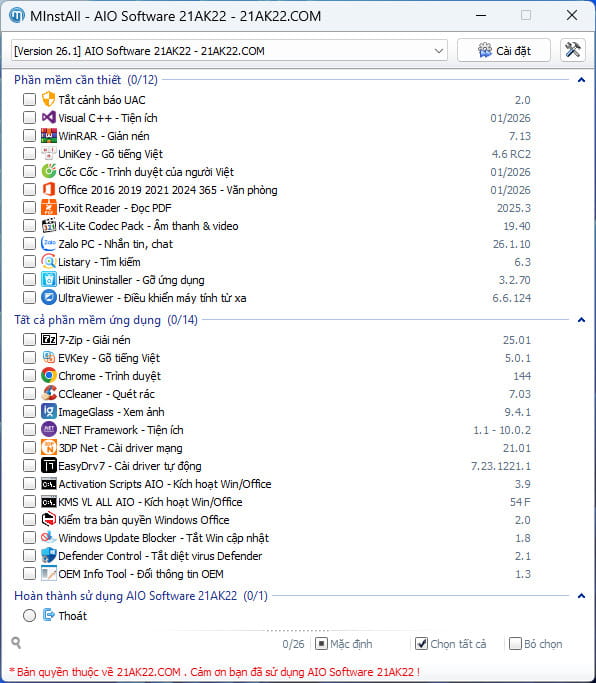Click the WinRAR books icon
This screenshot has width=596, height=683.
point(48,135)
